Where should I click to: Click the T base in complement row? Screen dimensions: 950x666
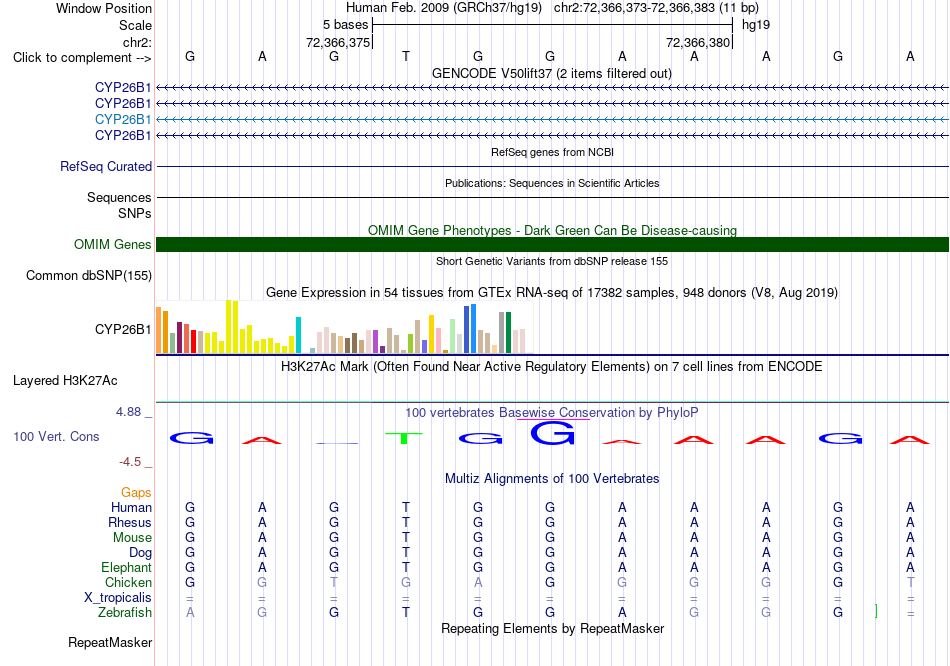(406, 56)
